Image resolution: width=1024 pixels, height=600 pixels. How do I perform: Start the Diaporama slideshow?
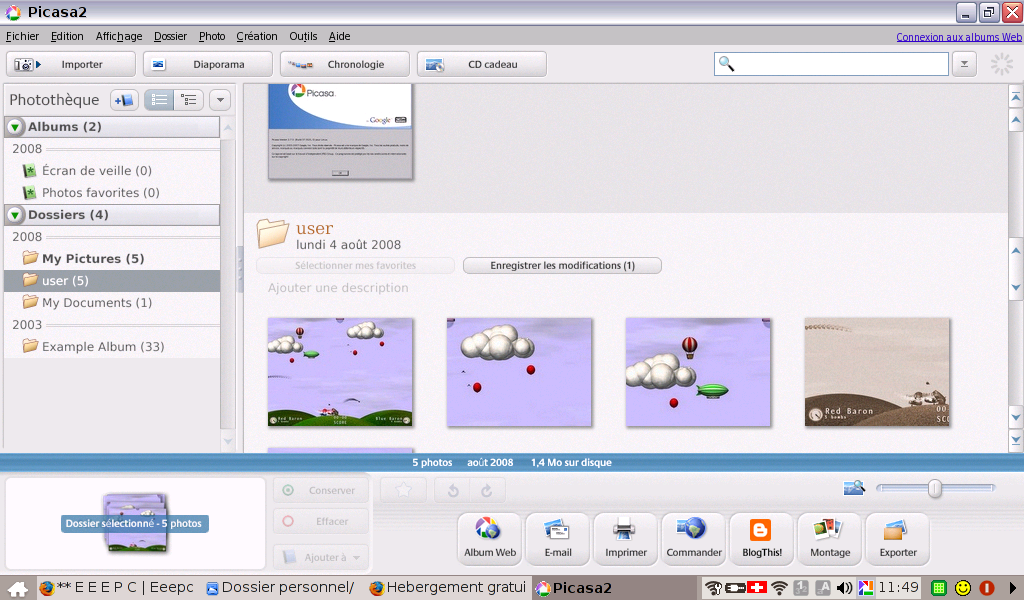click(x=208, y=64)
